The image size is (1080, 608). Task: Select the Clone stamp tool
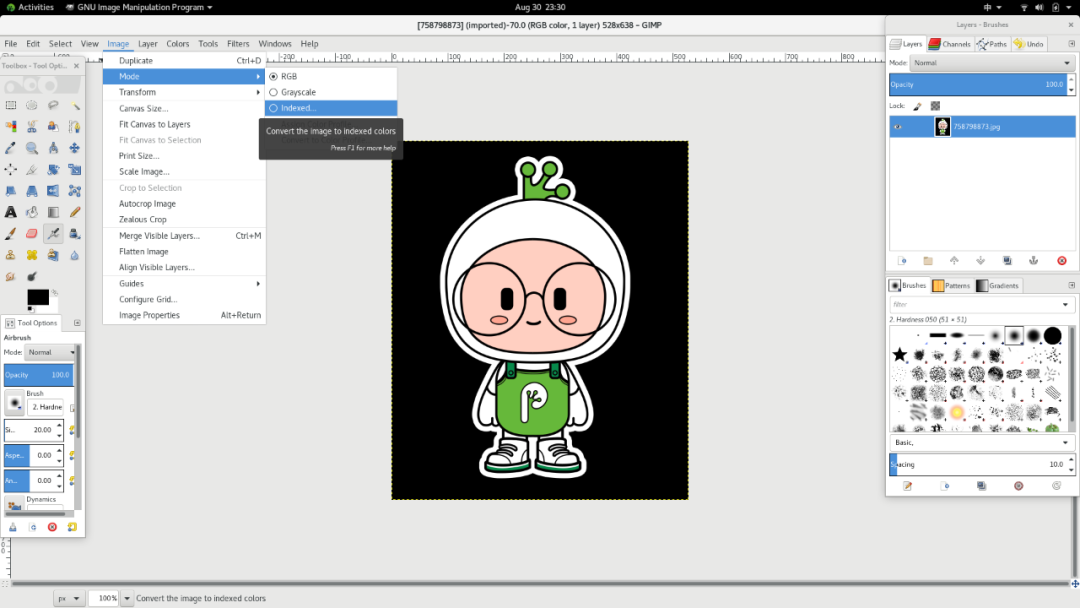coord(11,255)
